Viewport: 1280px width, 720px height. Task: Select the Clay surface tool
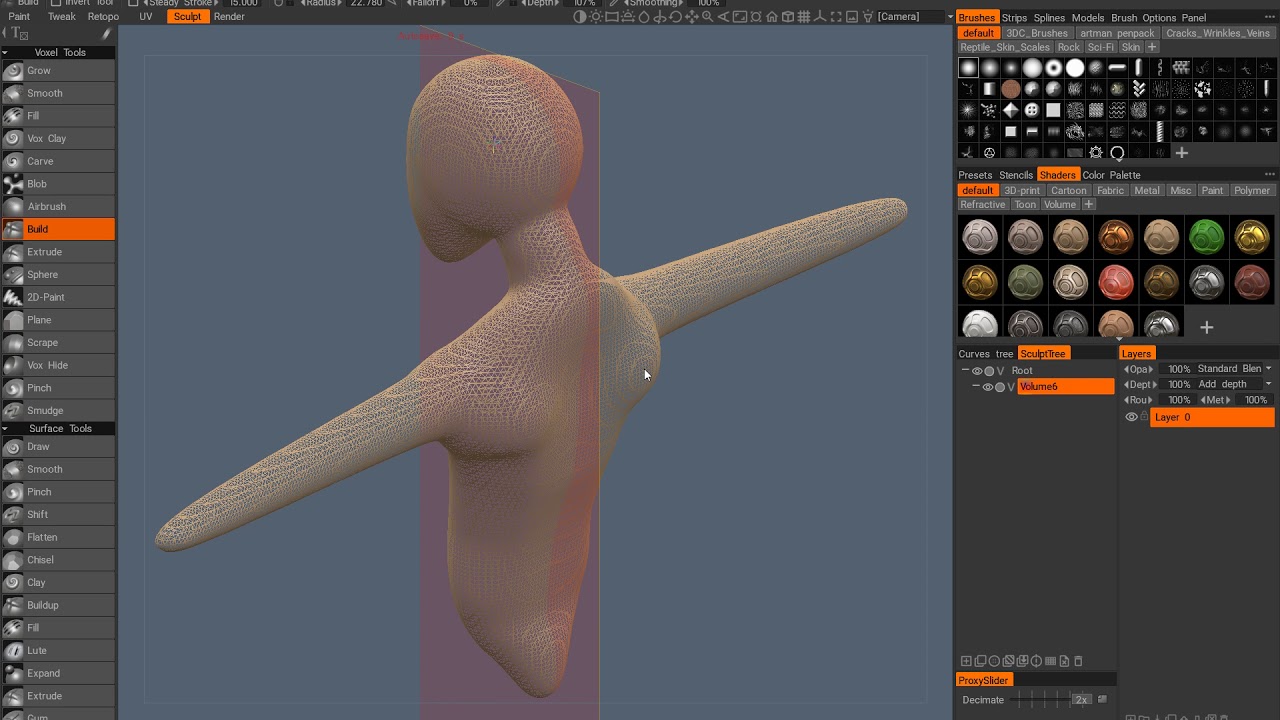(58, 582)
